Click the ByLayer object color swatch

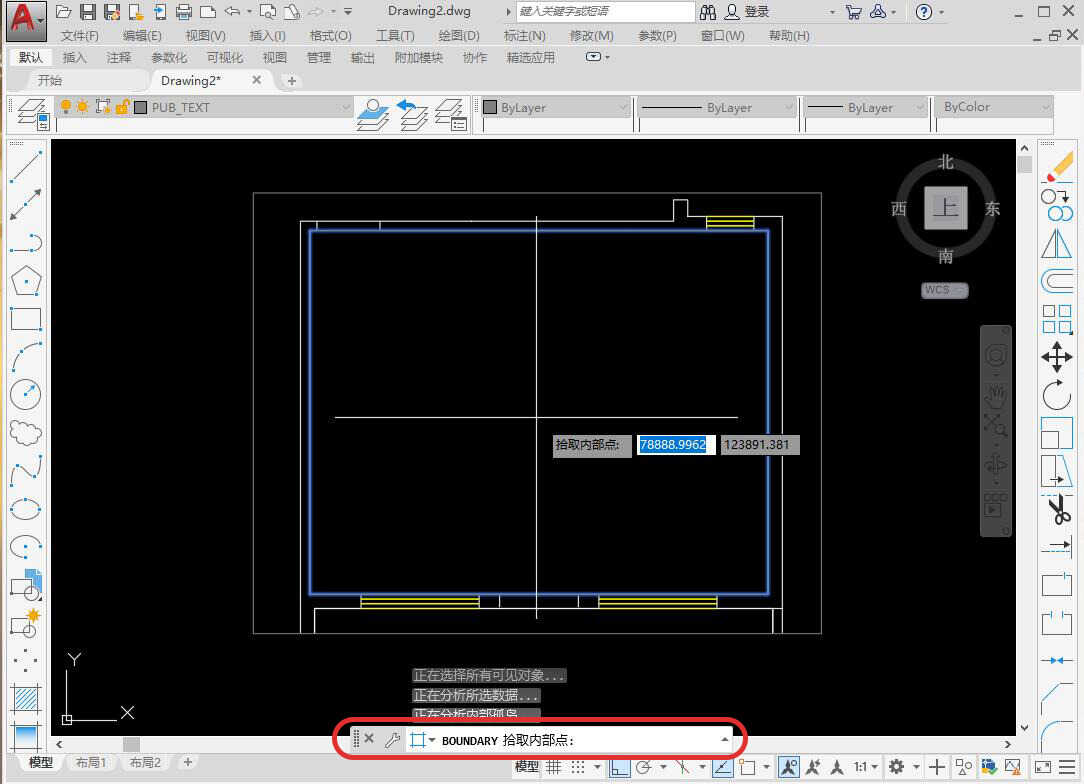pyautogui.click(x=490, y=107)
